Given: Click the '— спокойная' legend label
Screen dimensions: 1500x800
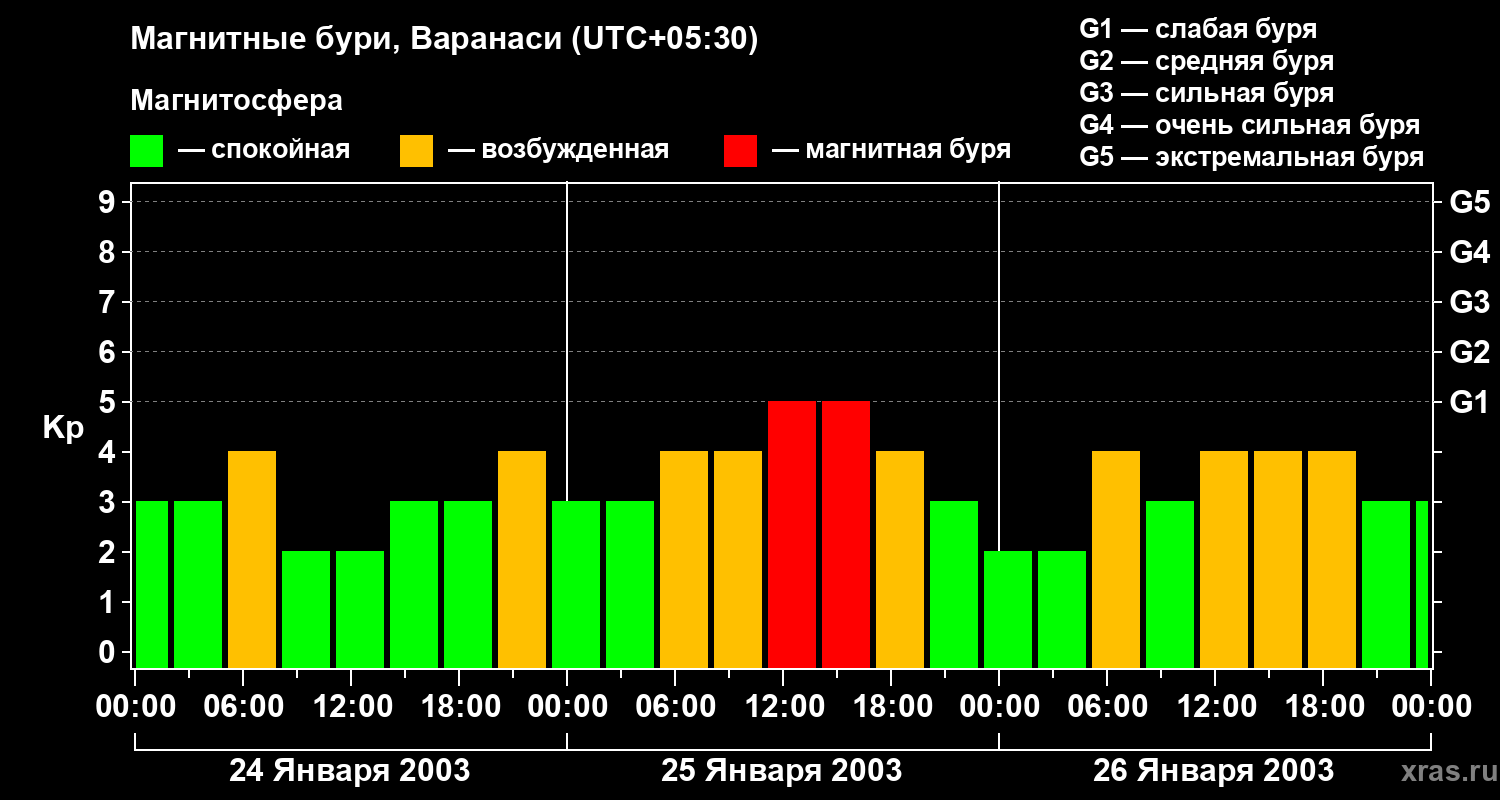Looking at the screenshot, I should click(x=264, y=150).
